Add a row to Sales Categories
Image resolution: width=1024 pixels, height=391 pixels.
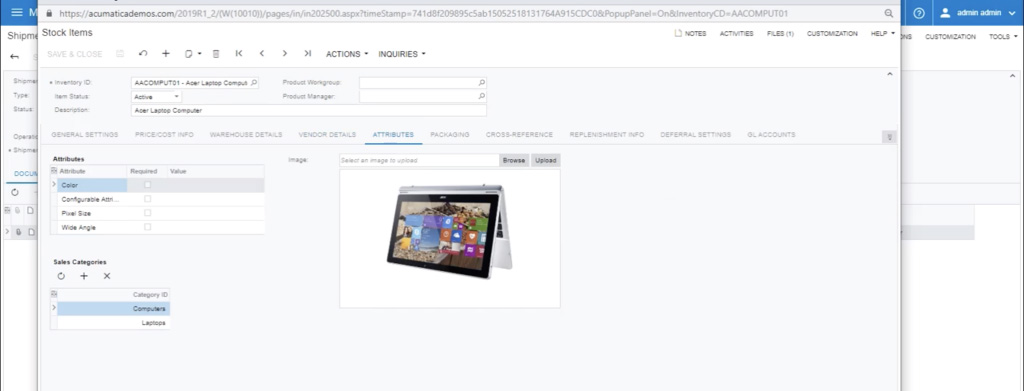pyautogui.click(x=84, y=276)
